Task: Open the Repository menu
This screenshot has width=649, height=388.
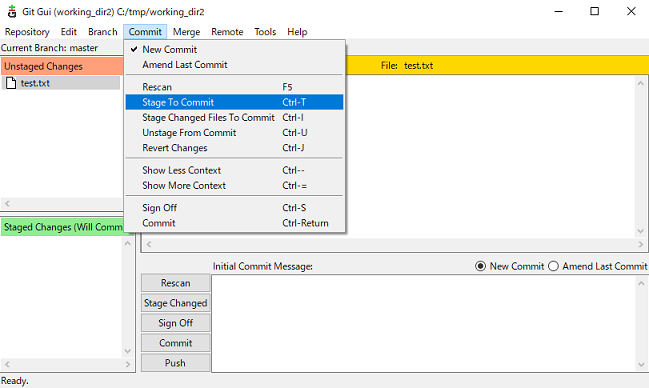Action: pos(27,32)
